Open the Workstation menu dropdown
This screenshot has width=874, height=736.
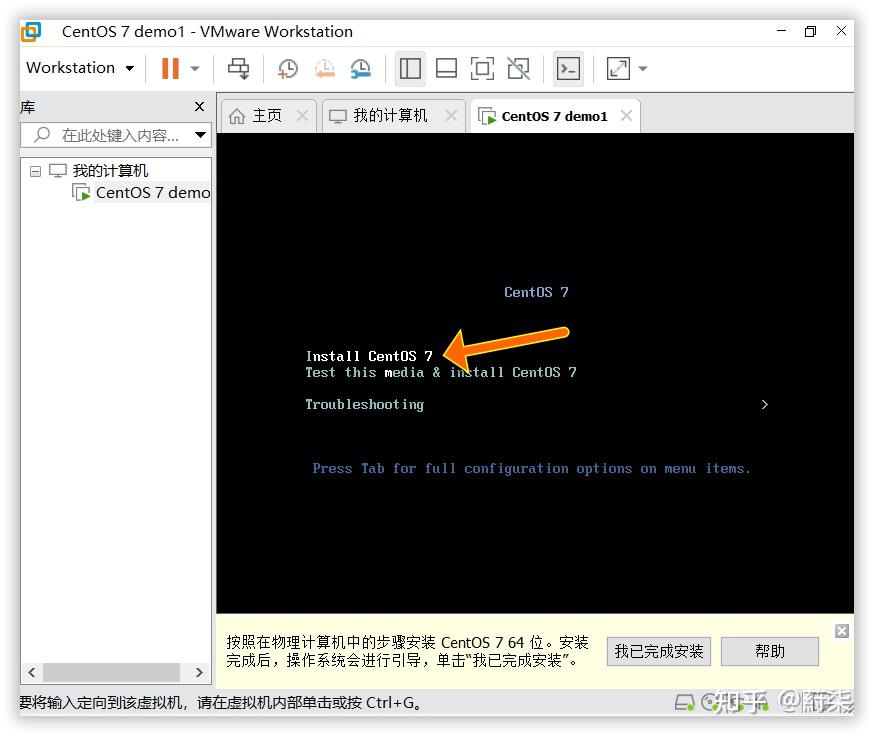(x=80, y=68)
